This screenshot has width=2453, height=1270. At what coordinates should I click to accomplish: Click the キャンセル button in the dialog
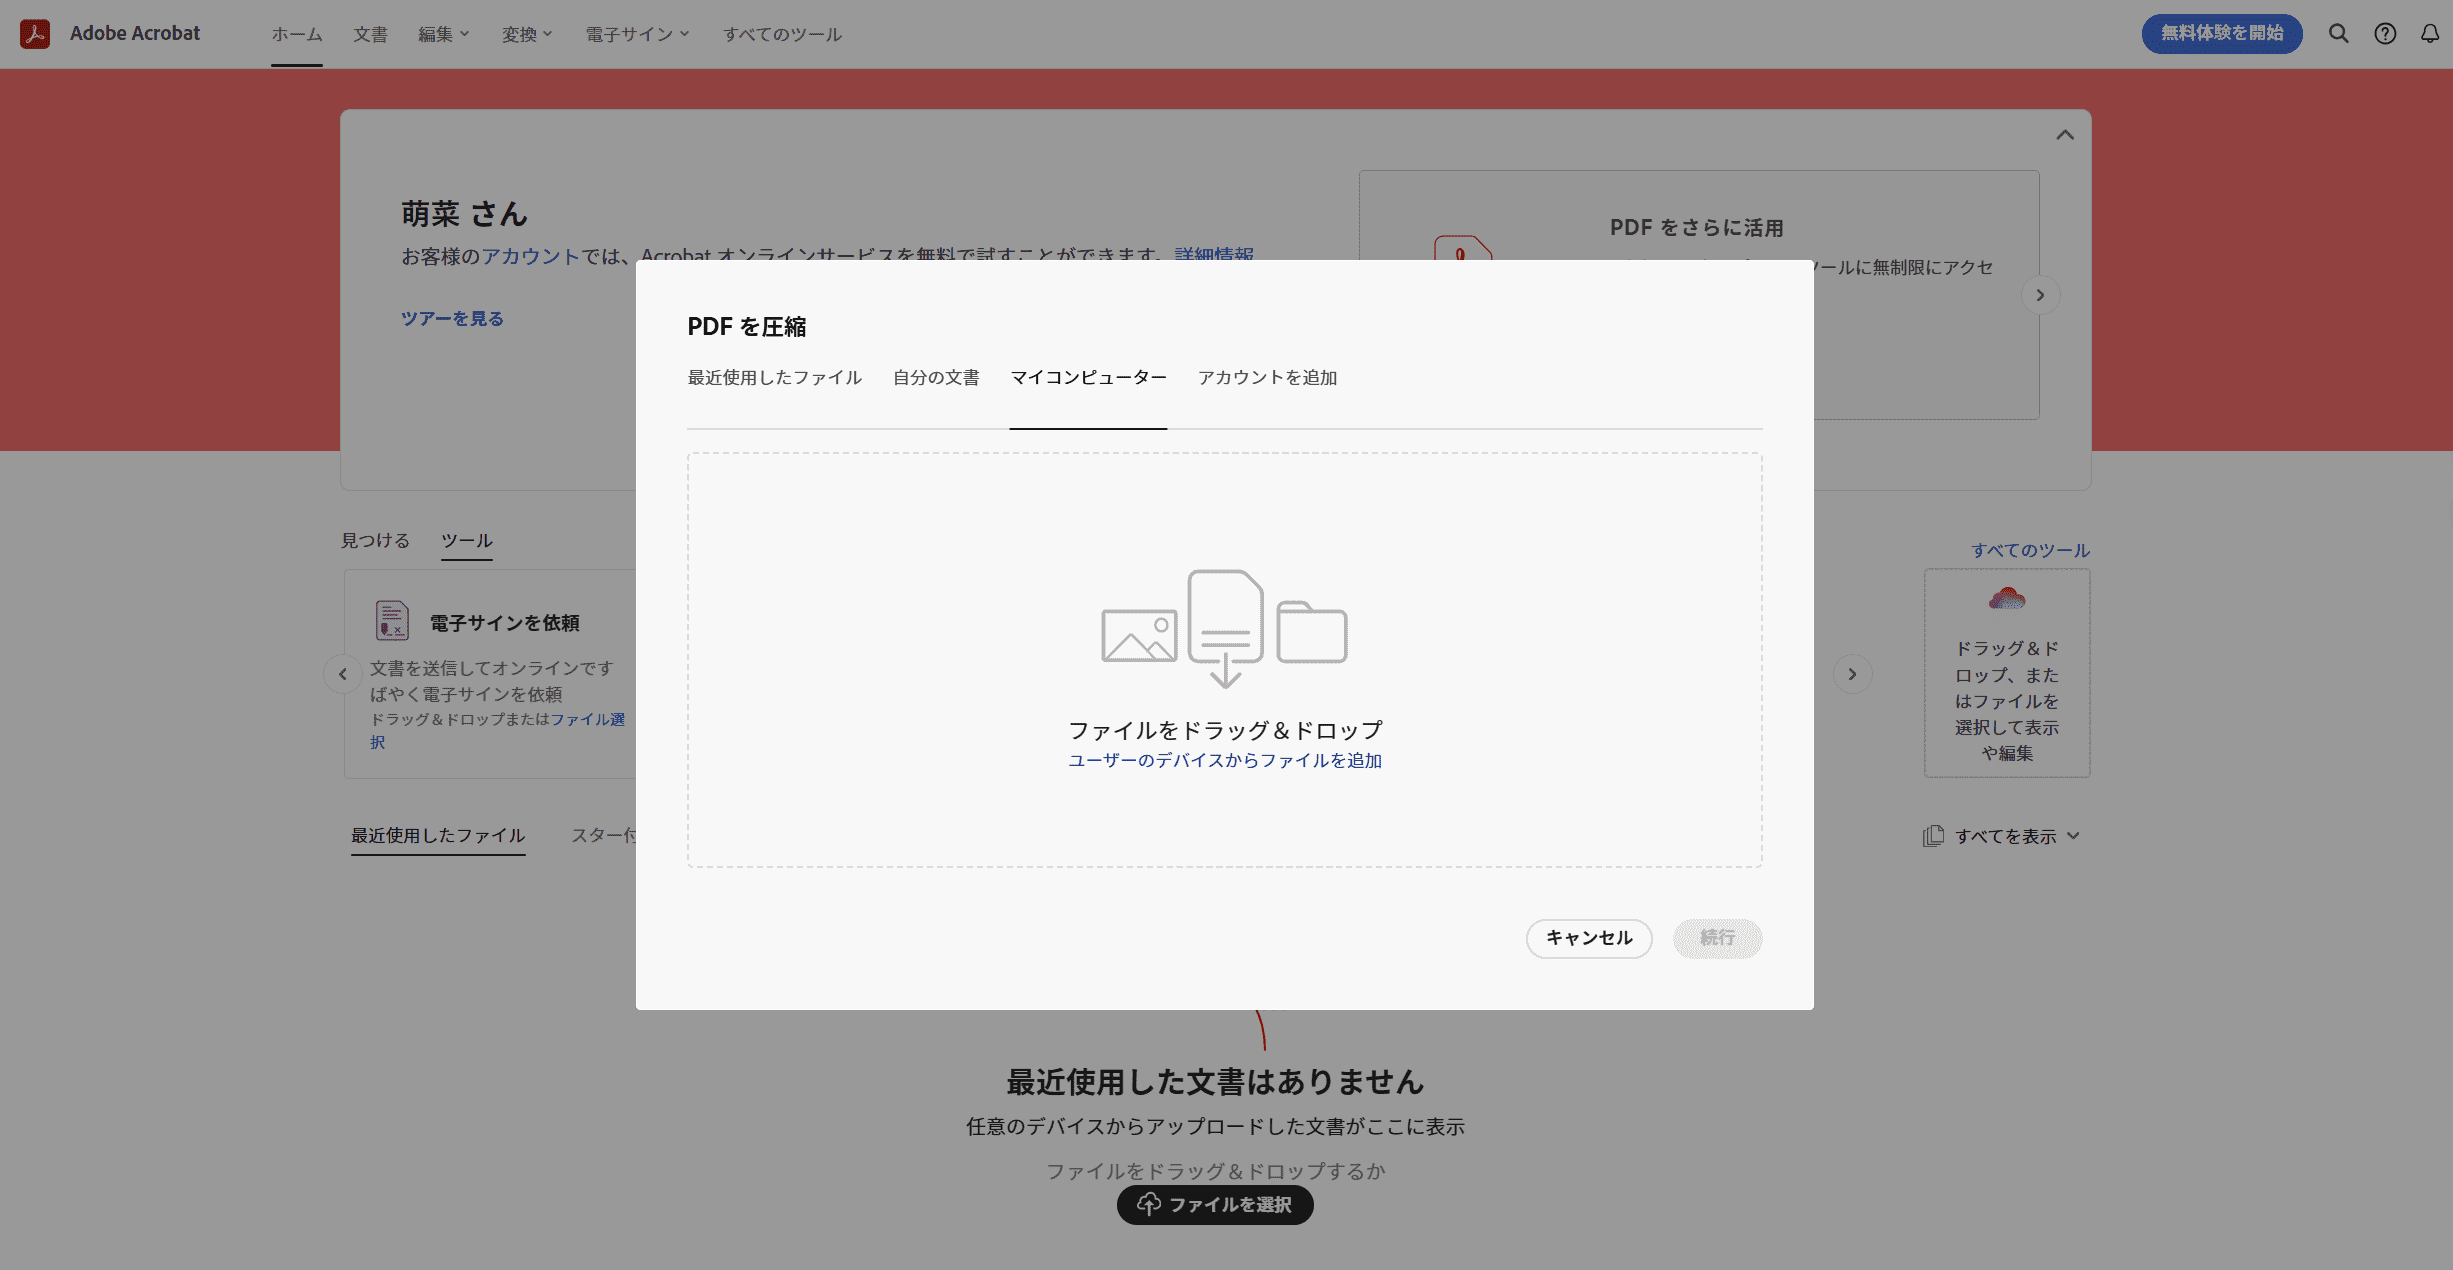pos(1588,938)
